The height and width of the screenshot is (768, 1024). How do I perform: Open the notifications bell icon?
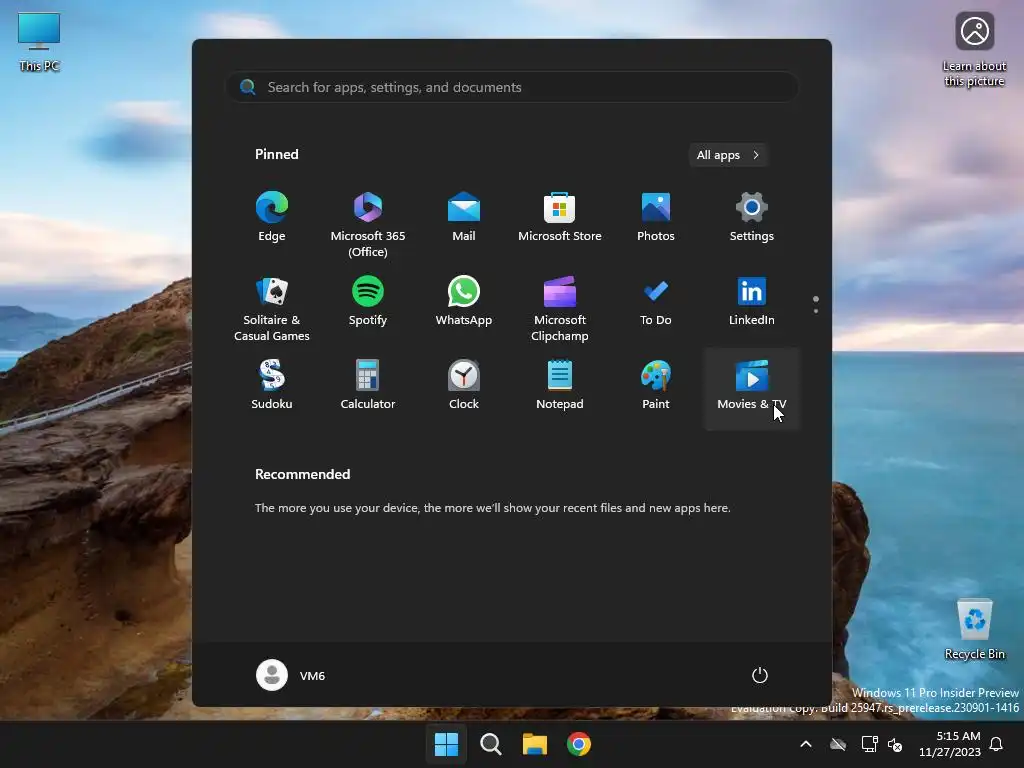tap(997, 744)
